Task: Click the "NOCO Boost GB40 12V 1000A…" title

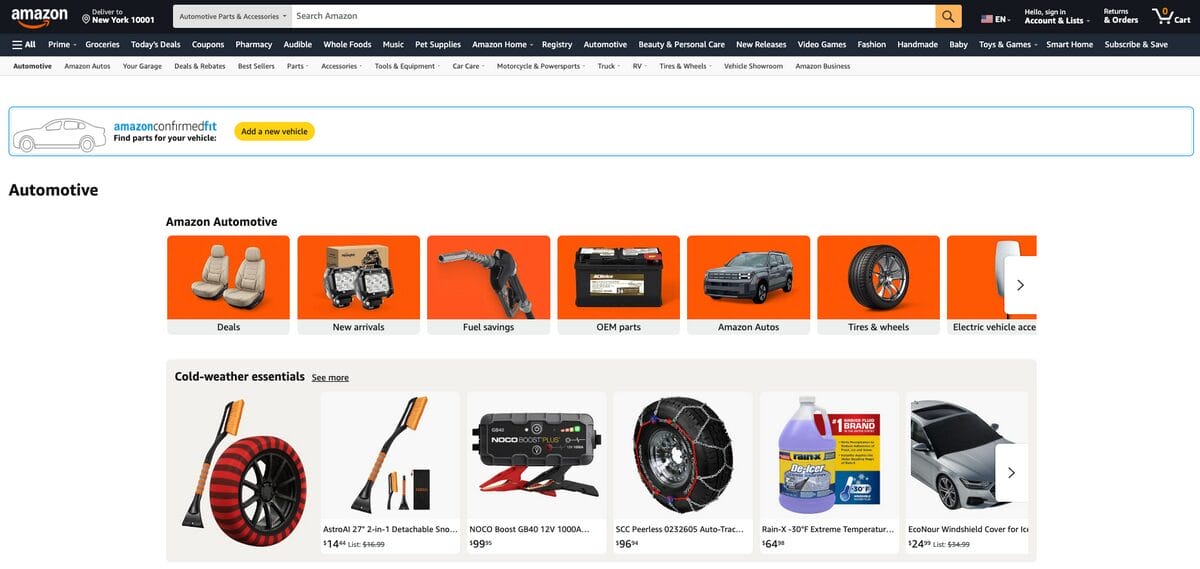Action: [x=529, y=529]
